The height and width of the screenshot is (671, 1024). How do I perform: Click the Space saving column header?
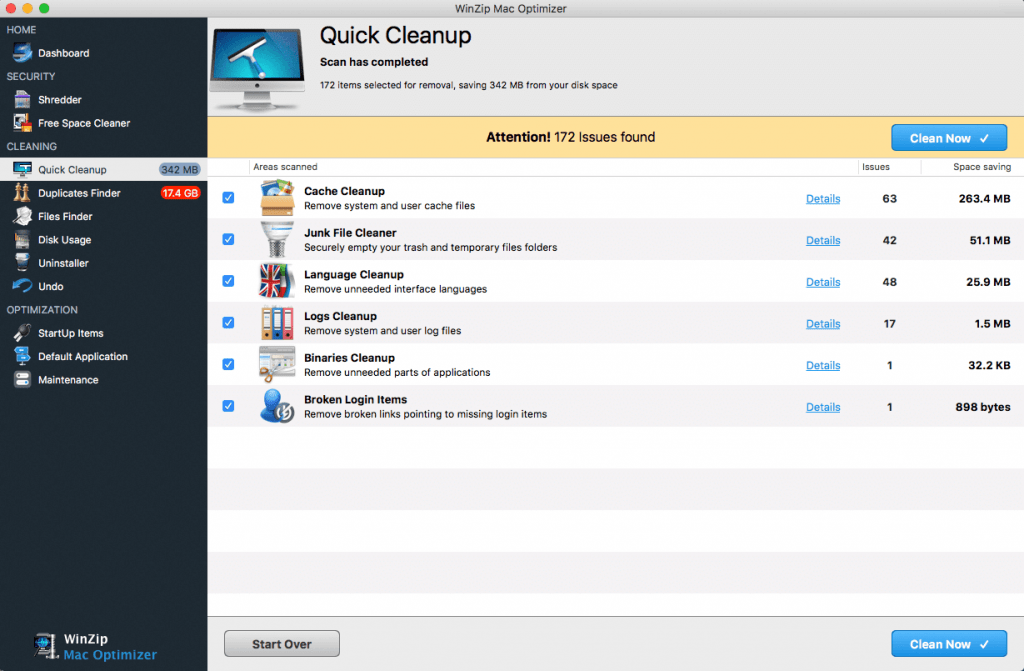pyautogui.click(x=981, y=167)
